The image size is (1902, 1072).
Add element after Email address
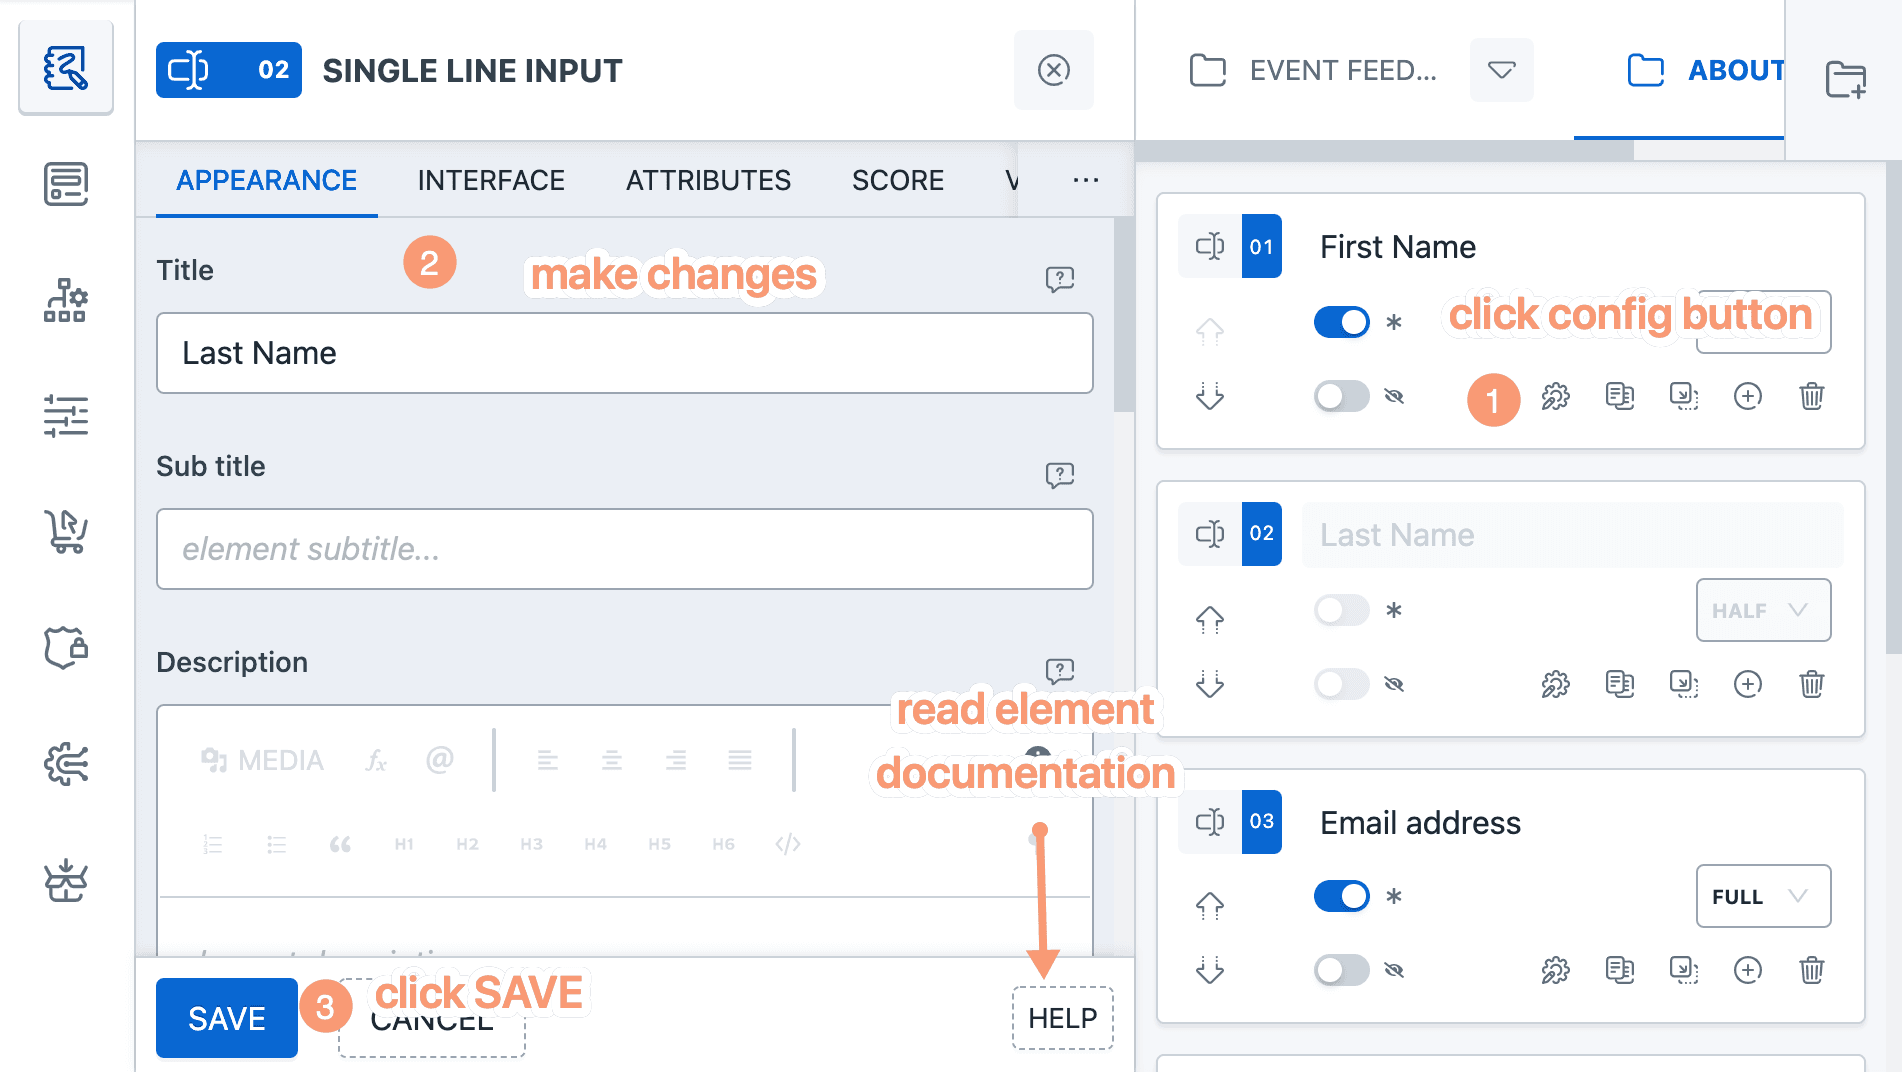click(1748, 970)
